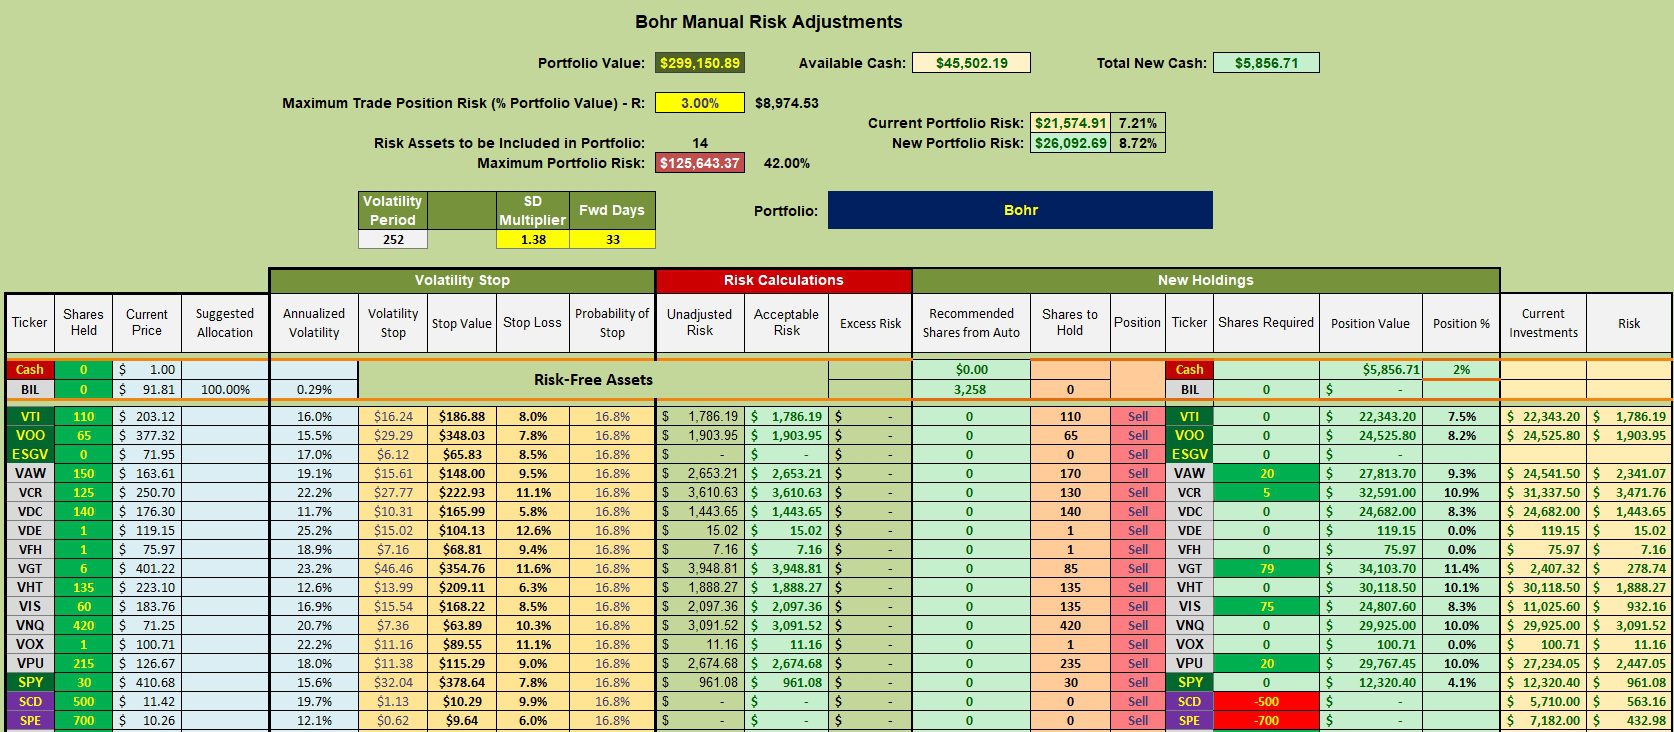The image size is (1674, 732).
Task: Click the New Holdings section header
Action: (x=1205, y=280)
